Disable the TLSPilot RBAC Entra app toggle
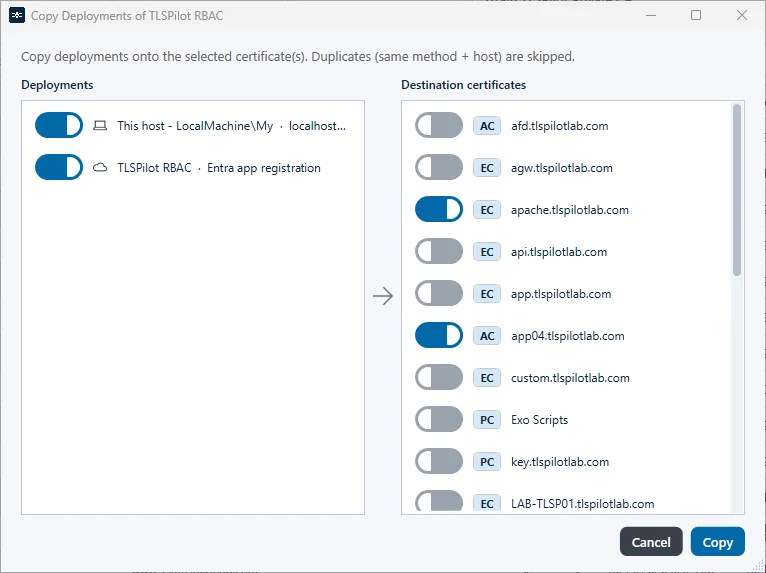 click(x=59, y=167)
